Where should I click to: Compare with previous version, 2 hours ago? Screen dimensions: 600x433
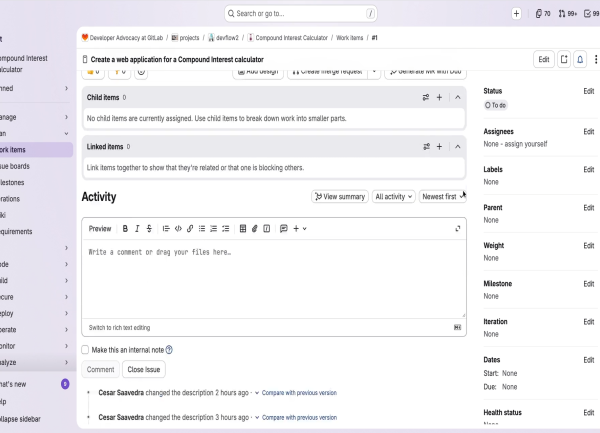pos(299,393)
